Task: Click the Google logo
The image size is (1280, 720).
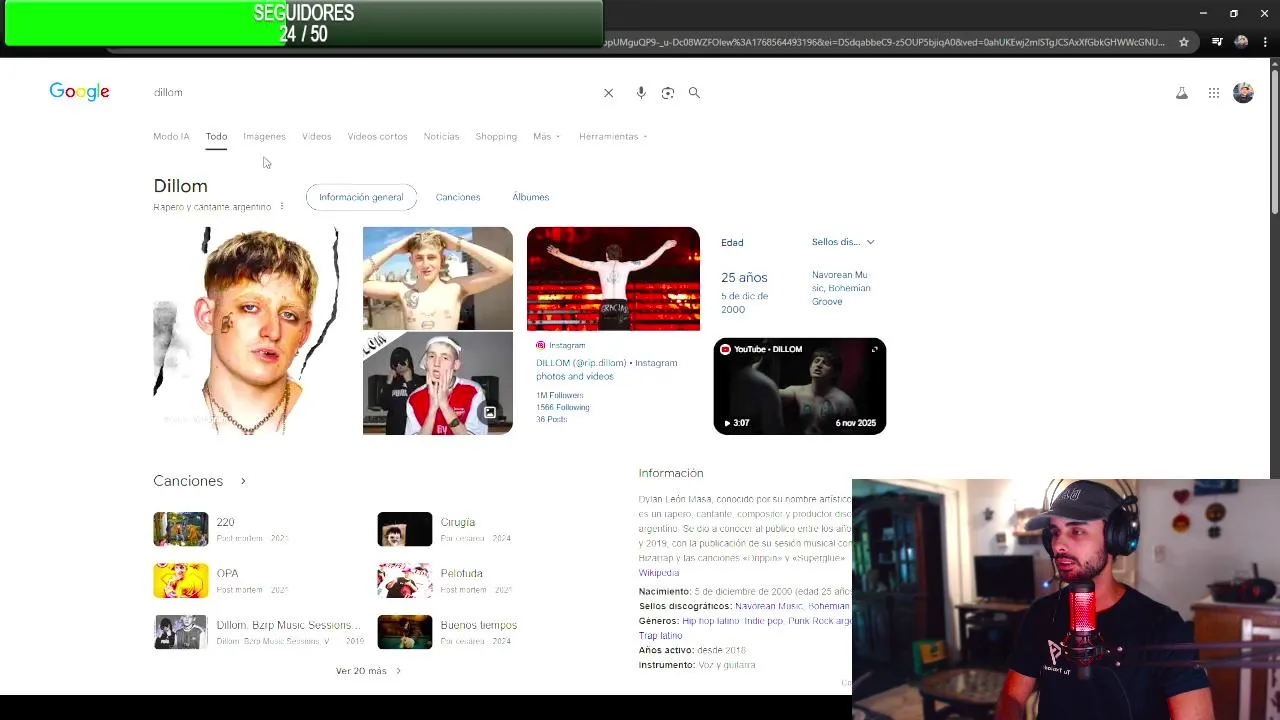Action: tap(79, 92)
